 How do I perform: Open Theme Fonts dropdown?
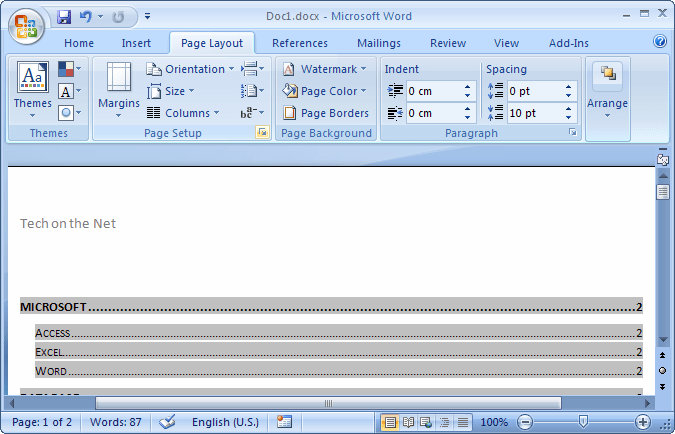tap(69, 91)
